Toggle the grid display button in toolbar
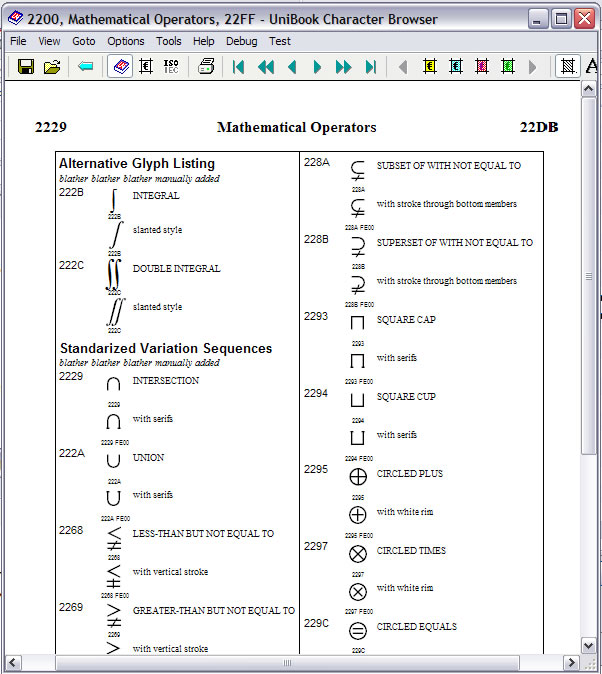Viewport: 602px width, 674px height. pos(568,67)
